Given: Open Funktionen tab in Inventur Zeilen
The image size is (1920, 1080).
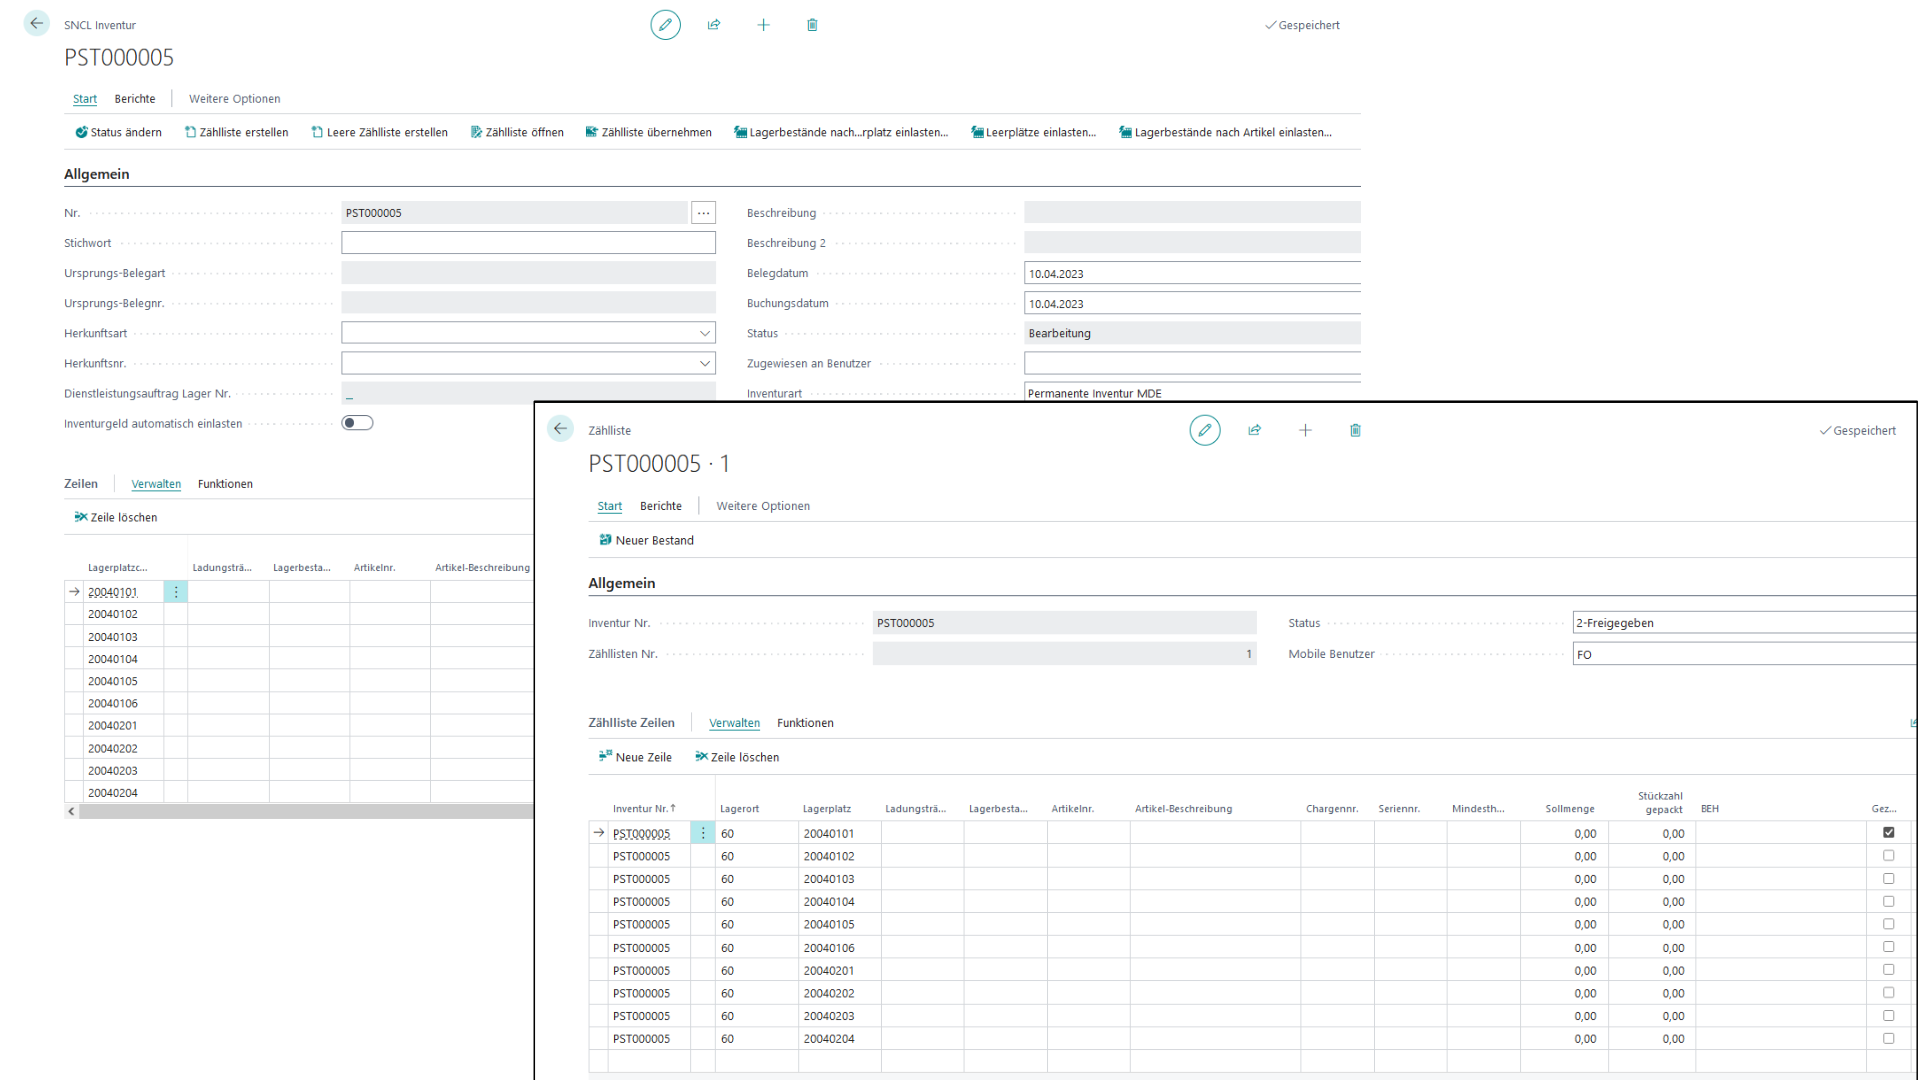Looking at the screenshot, I should 225,484.
